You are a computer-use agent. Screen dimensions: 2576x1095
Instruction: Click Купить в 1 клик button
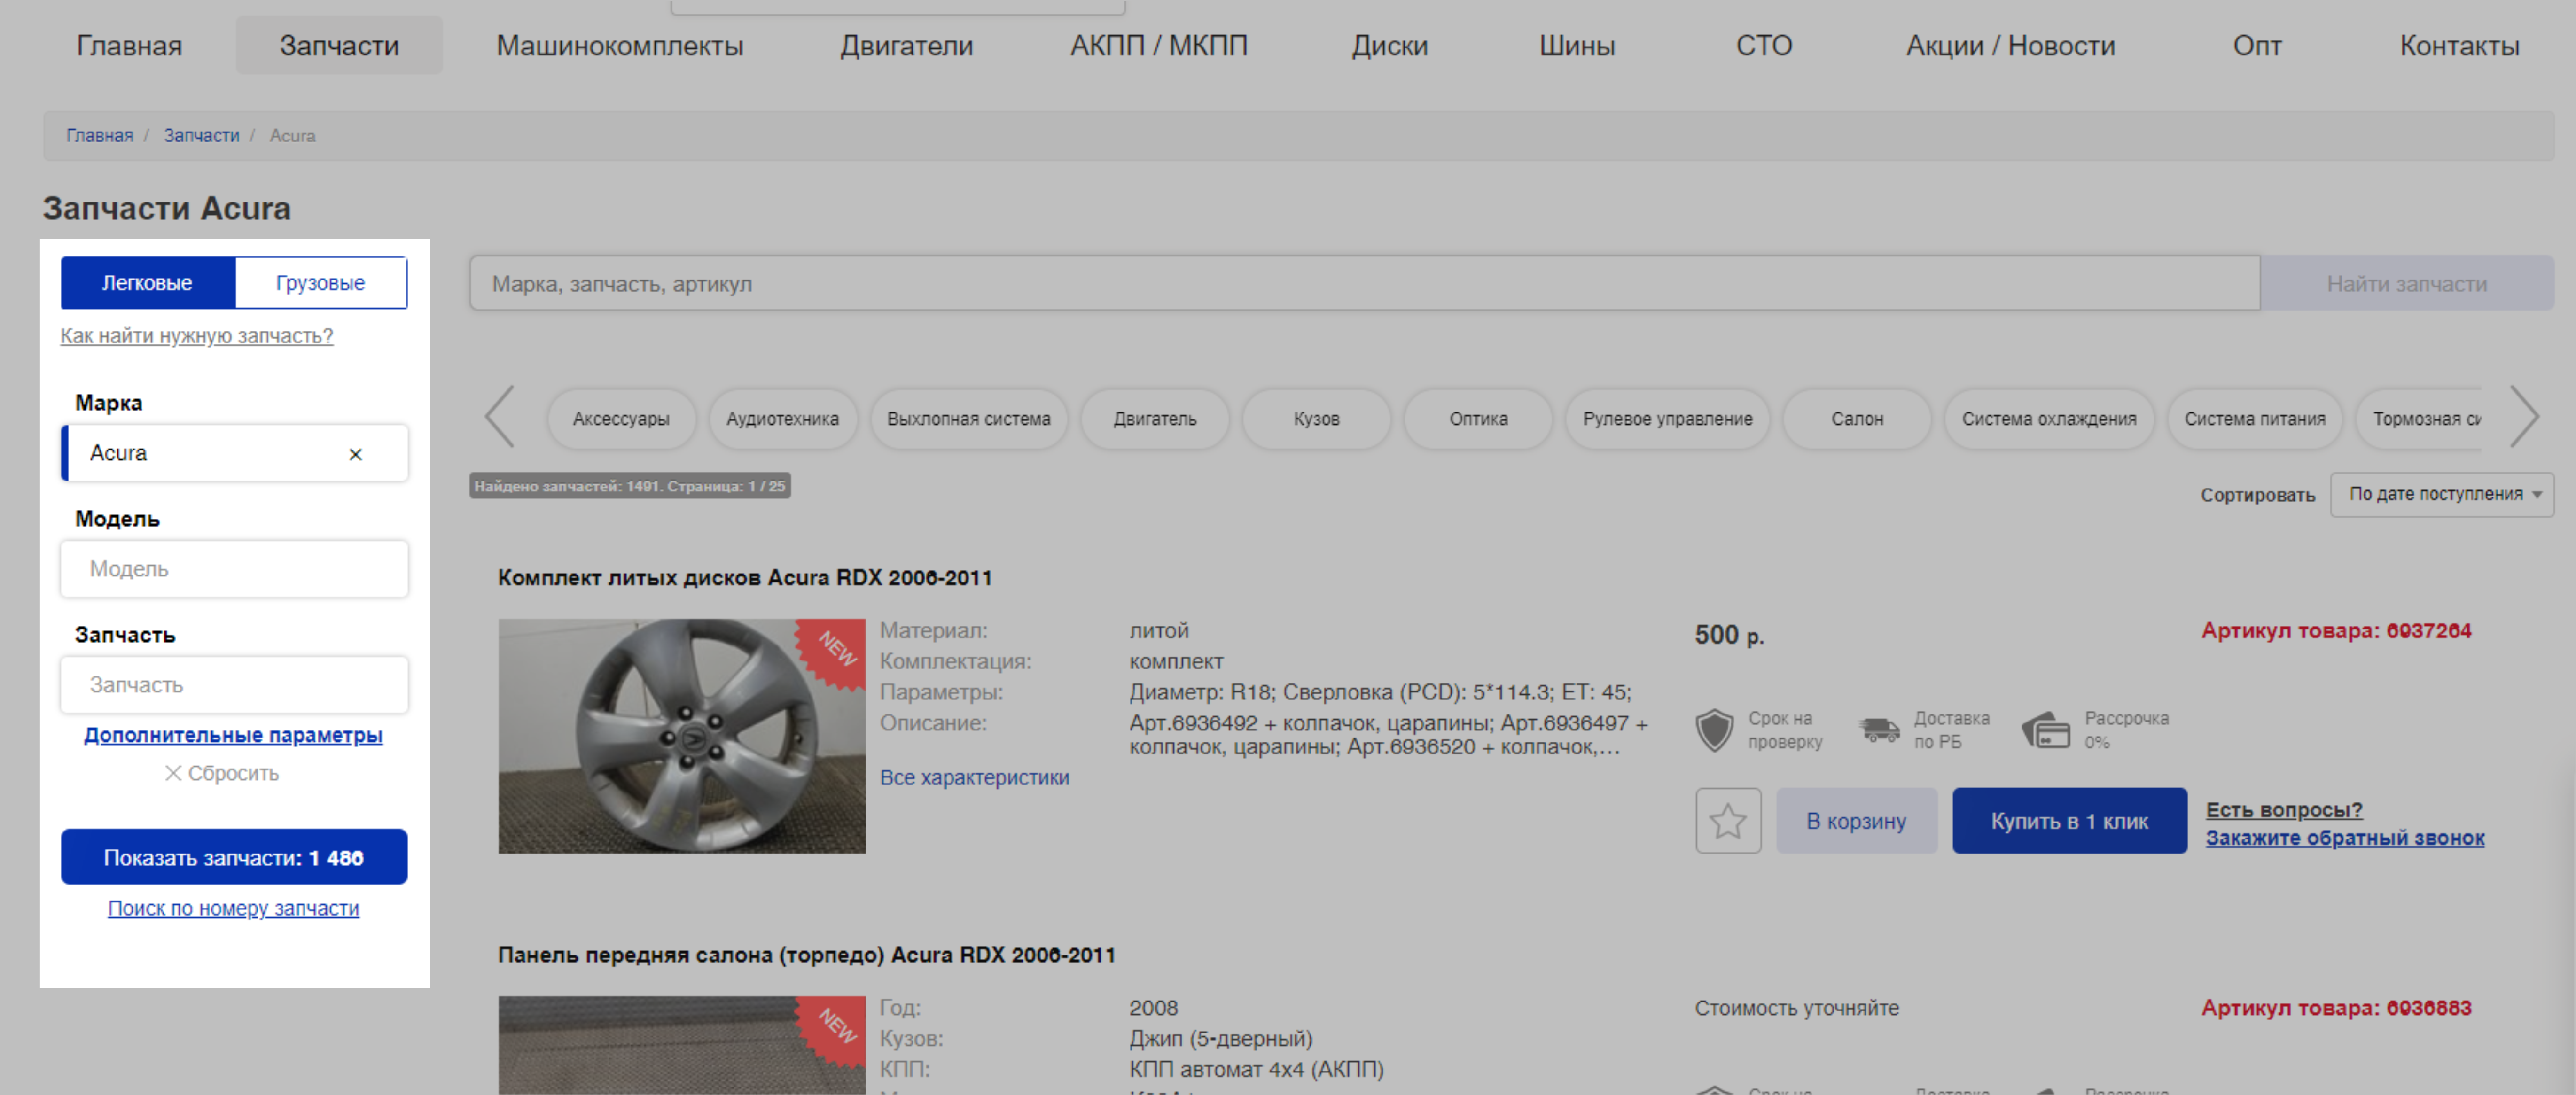[2069, 821]
